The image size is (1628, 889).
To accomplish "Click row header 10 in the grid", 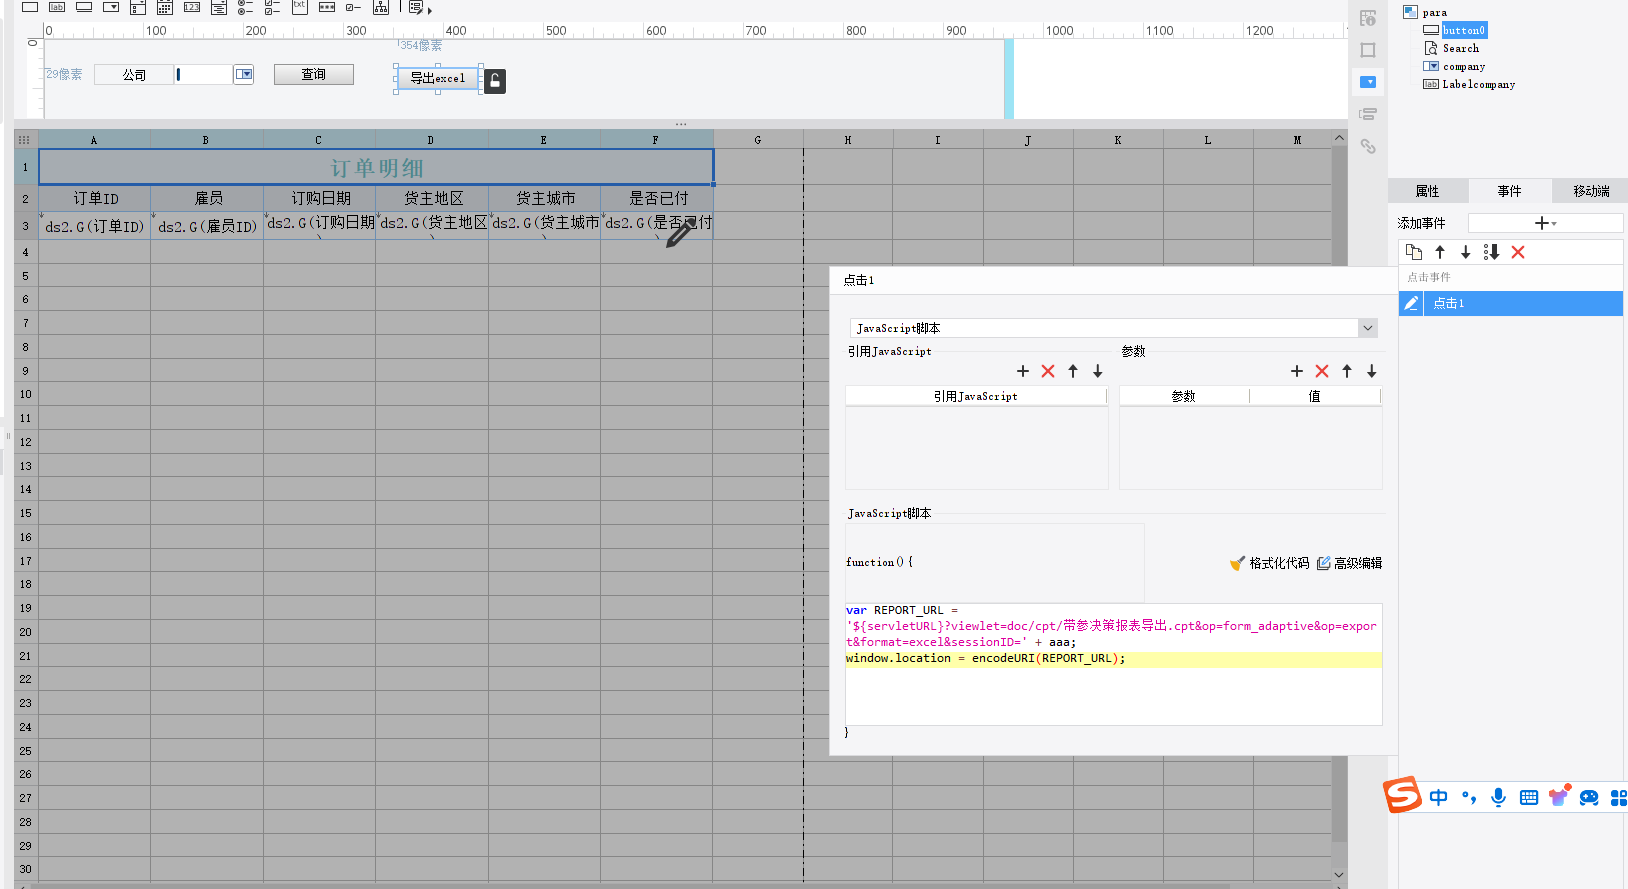I will [x=25, y=394].
